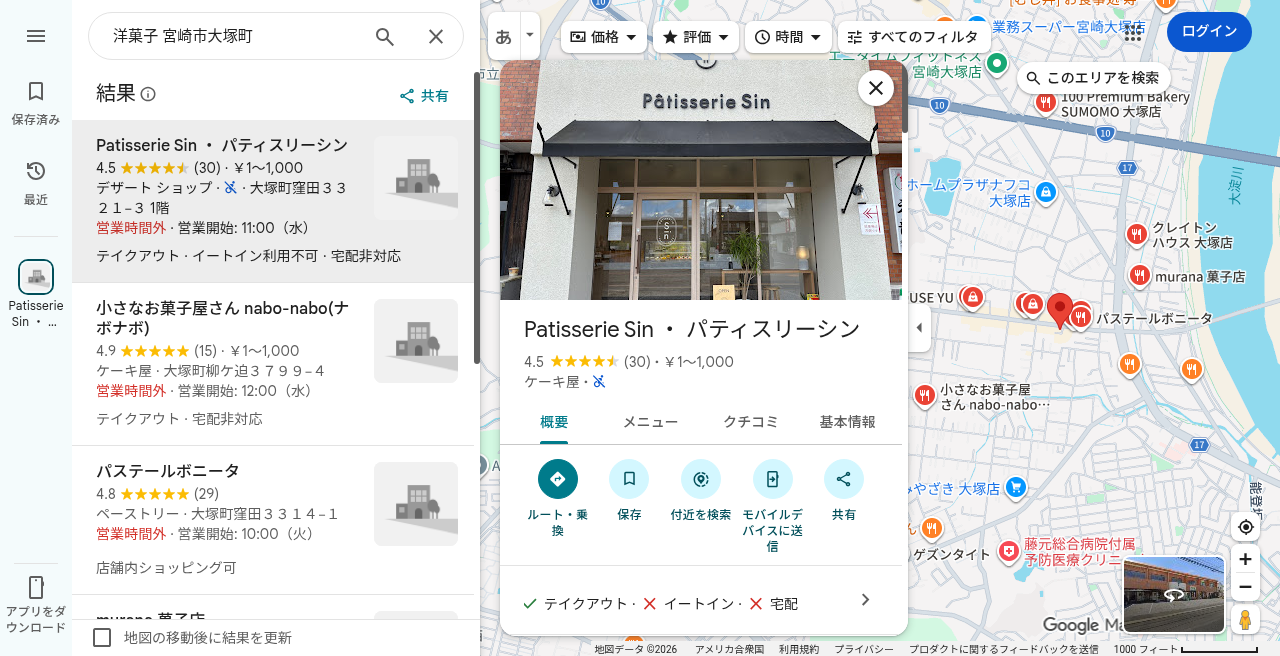Click the red selected location pin
This screenshot has height=656, width=1280.
pyautogui.click(x=1059, y=309)
